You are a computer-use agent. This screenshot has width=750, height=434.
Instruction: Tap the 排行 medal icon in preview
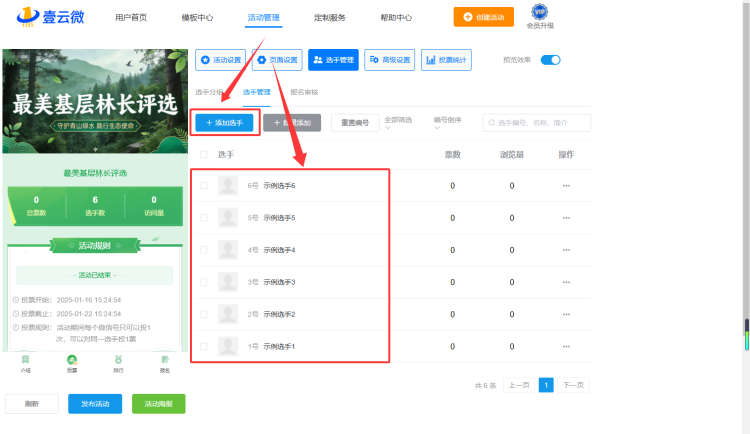click(118, 360)
